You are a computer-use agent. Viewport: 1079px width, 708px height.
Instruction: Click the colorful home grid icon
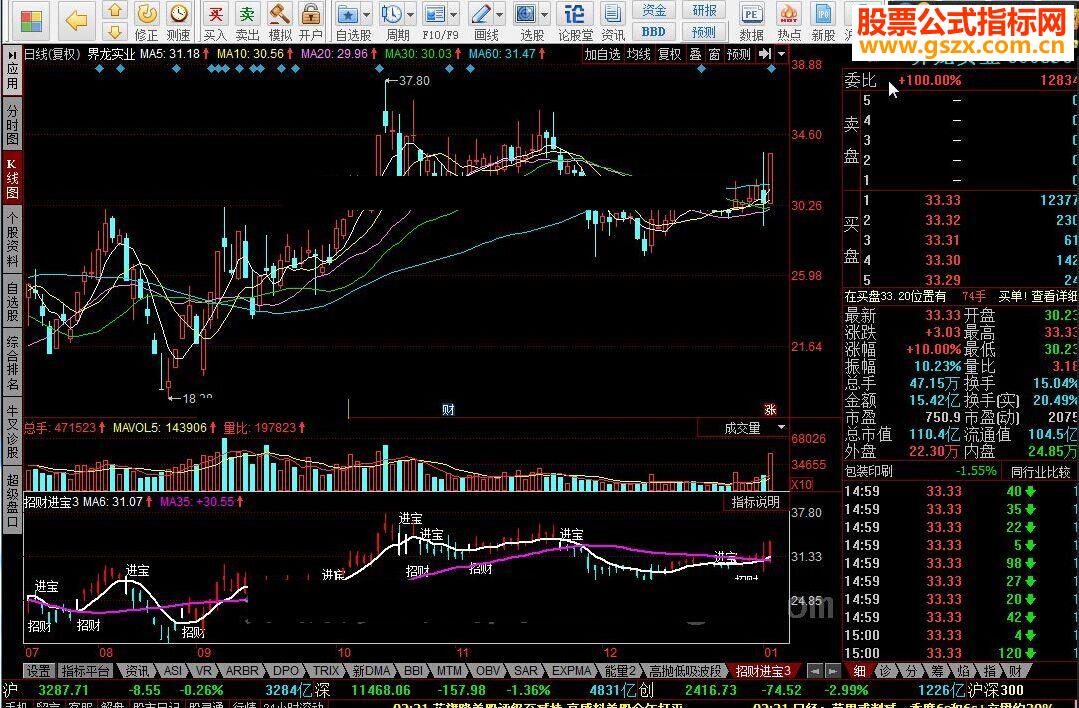30,21
